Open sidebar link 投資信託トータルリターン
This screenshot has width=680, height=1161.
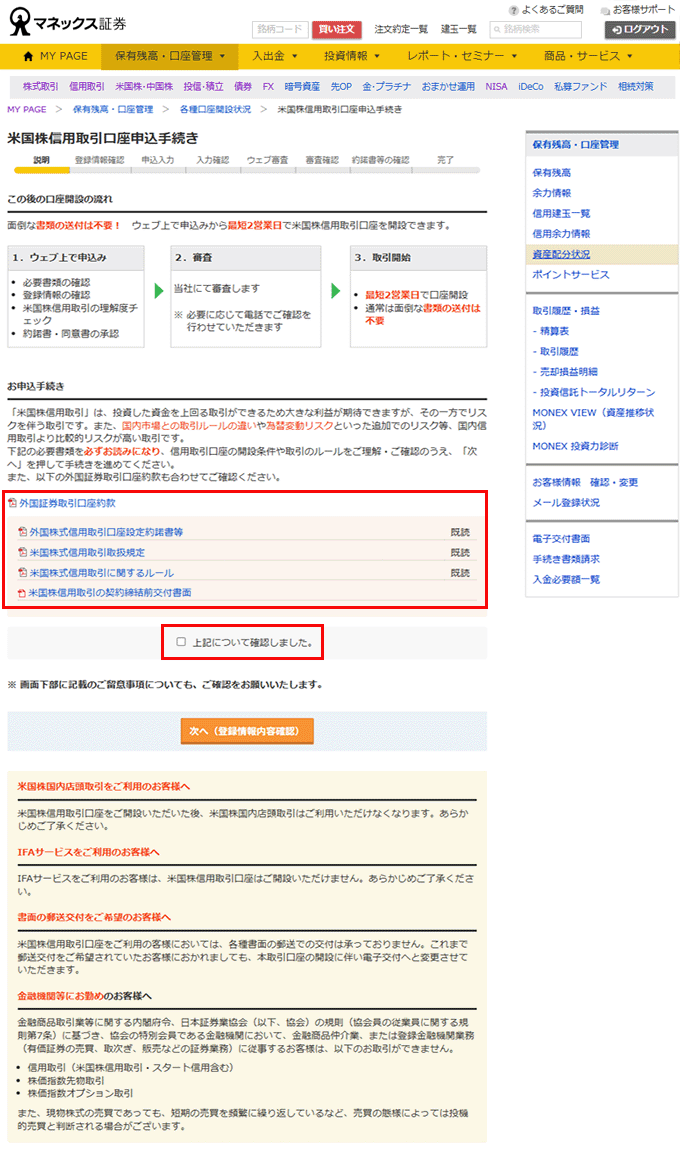tap(594, 392)
